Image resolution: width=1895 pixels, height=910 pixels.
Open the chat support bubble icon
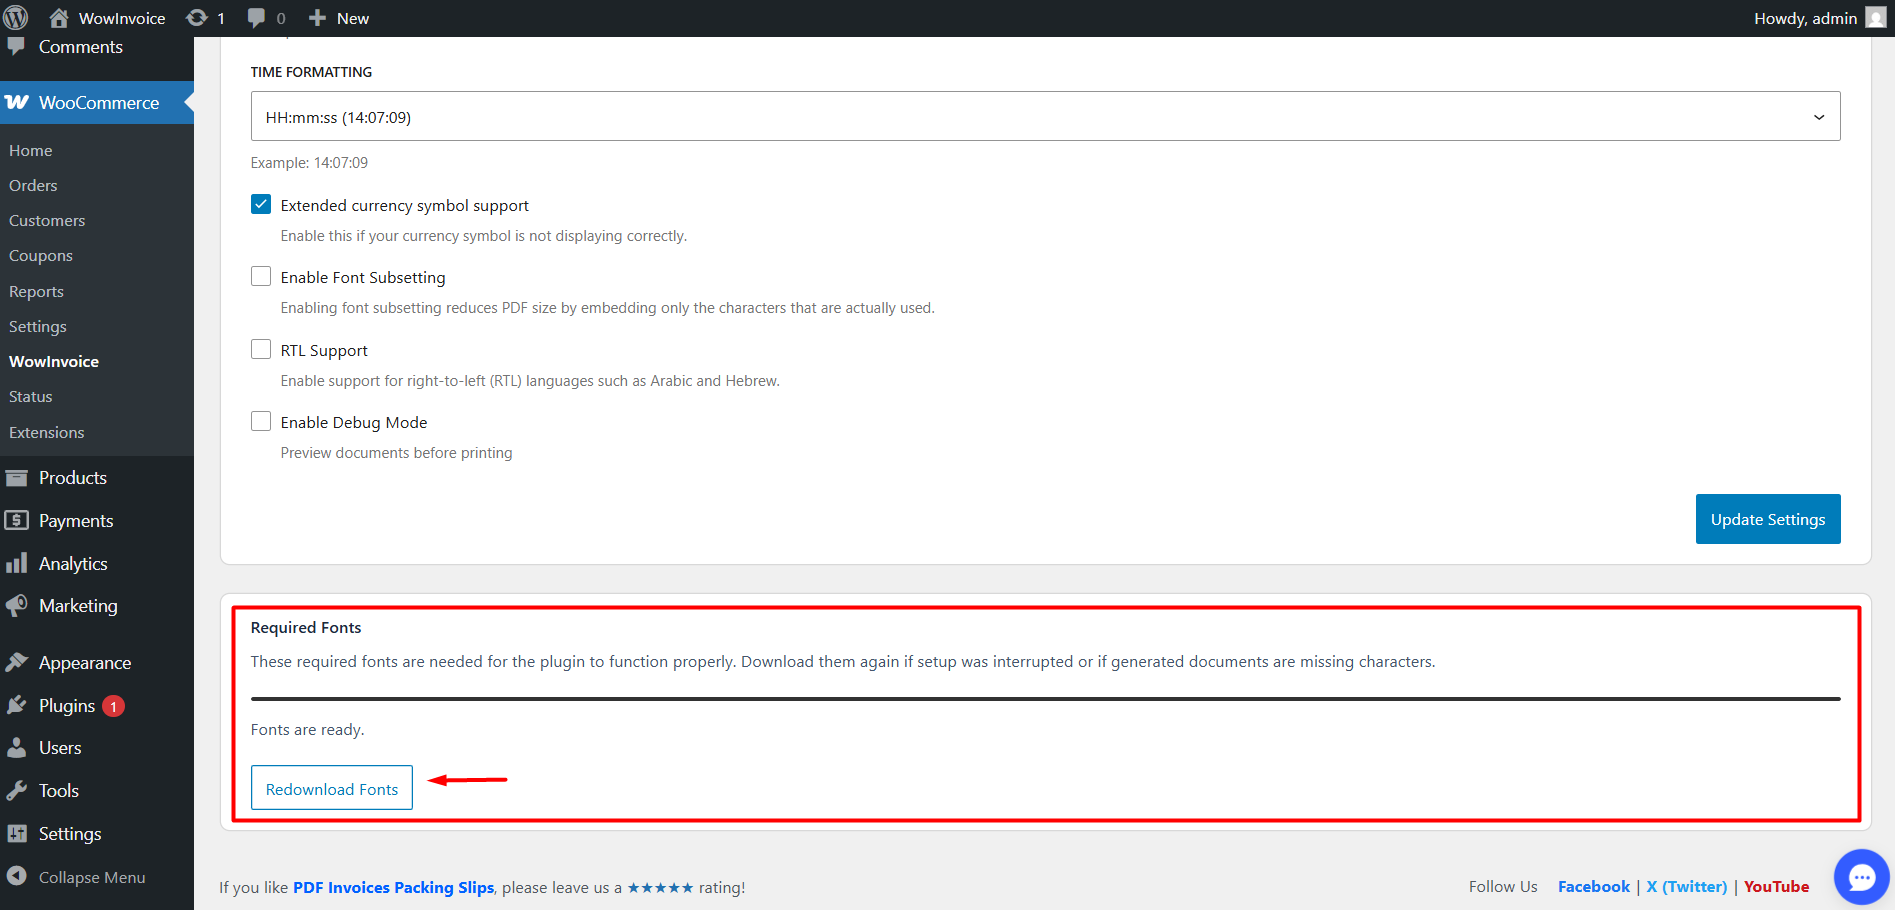(1862, 877)
